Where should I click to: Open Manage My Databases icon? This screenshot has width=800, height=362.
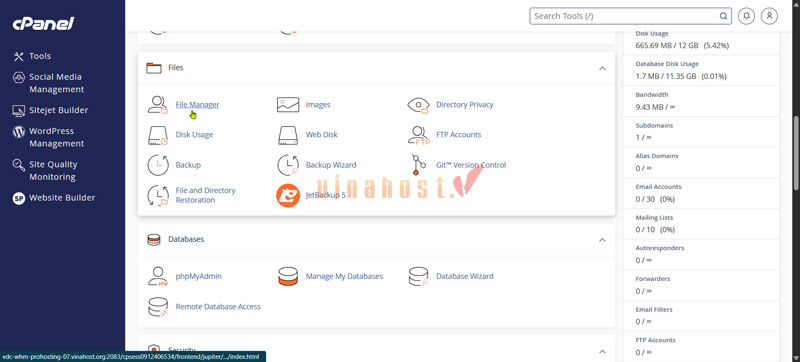(288, 276)
